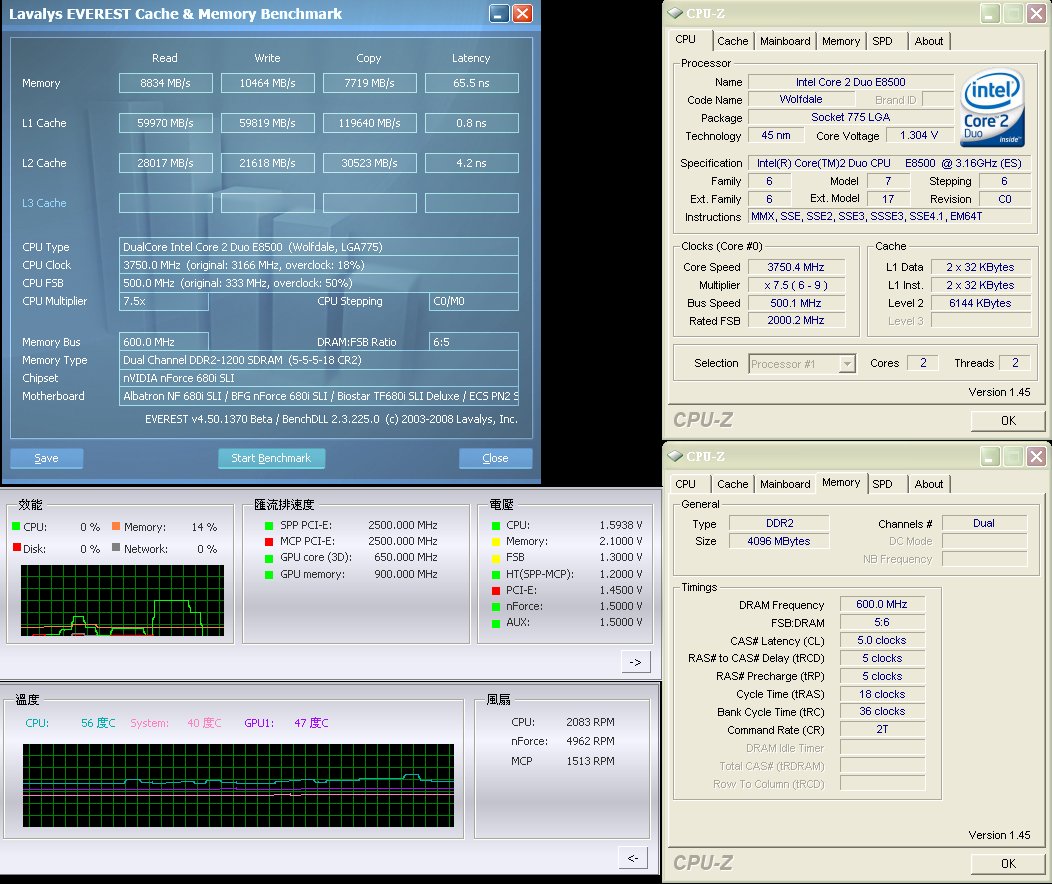Open About tab in upper CPU-Z window
The height and width of the screenshot is (884, 1052).
929,41
